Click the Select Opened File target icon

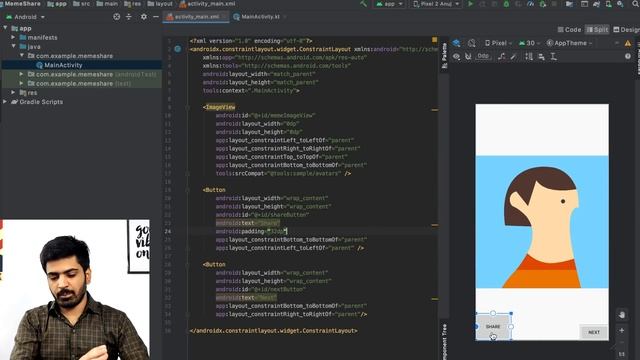tap(117, 17)
